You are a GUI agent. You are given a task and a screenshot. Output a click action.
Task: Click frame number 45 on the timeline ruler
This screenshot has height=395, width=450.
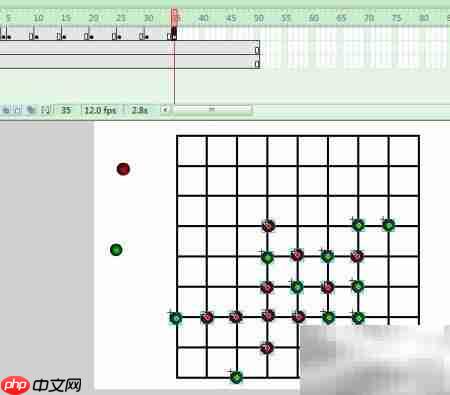(231, 18)
